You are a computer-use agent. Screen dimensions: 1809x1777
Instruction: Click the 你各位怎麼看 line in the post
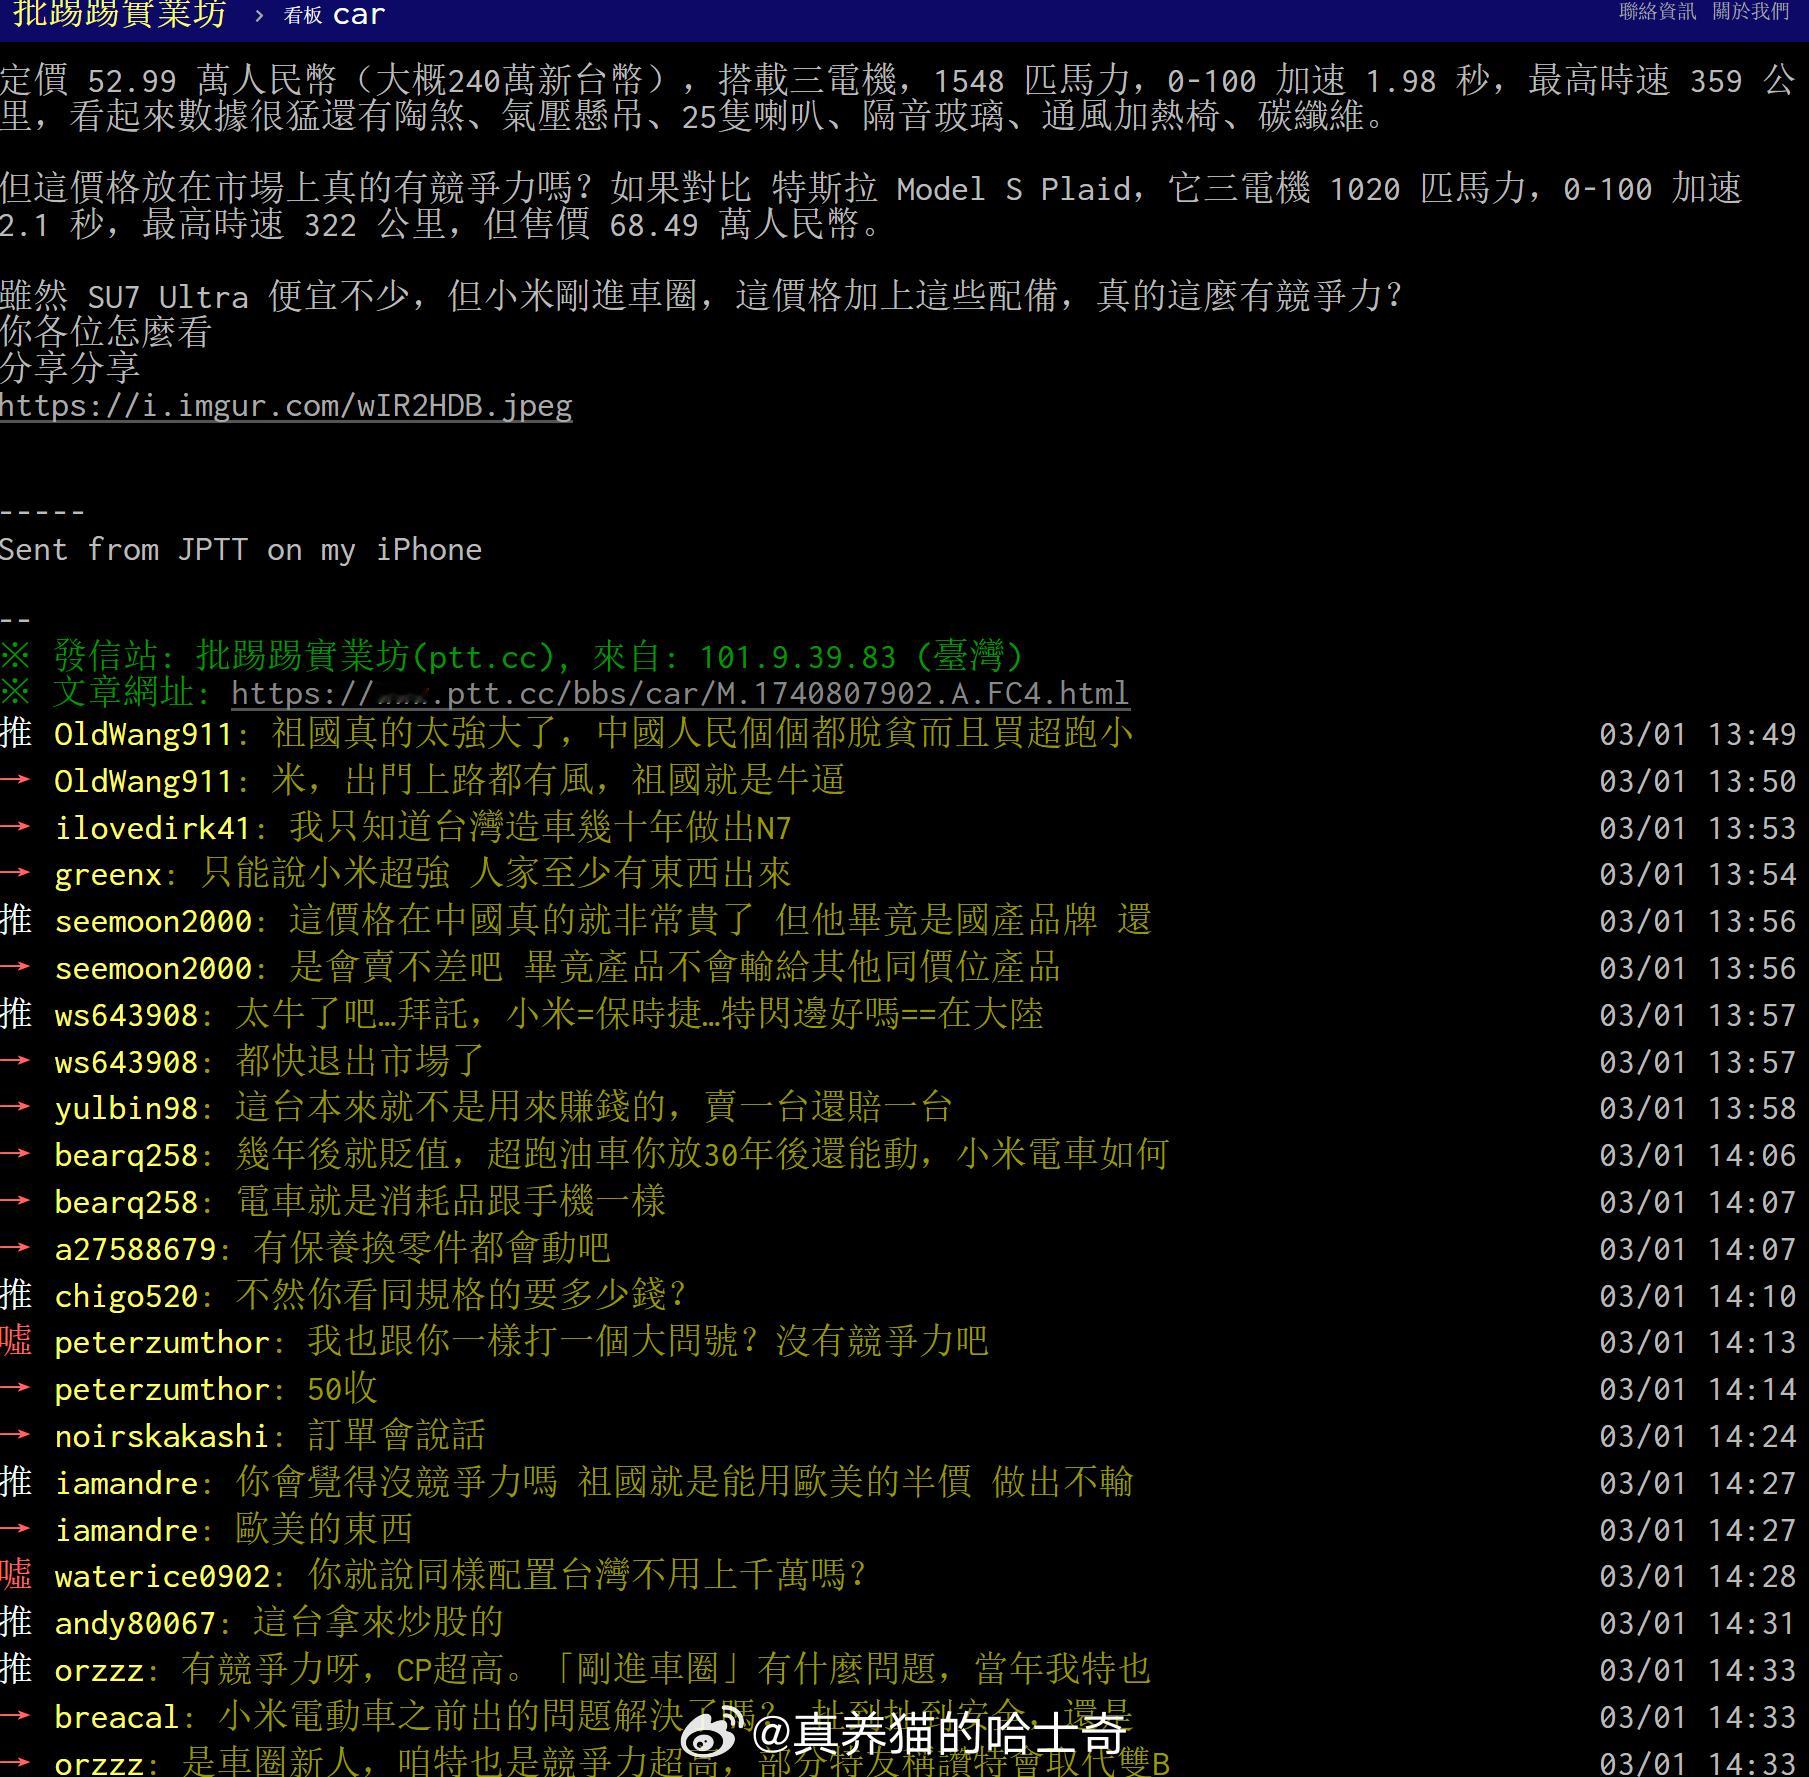106,333
